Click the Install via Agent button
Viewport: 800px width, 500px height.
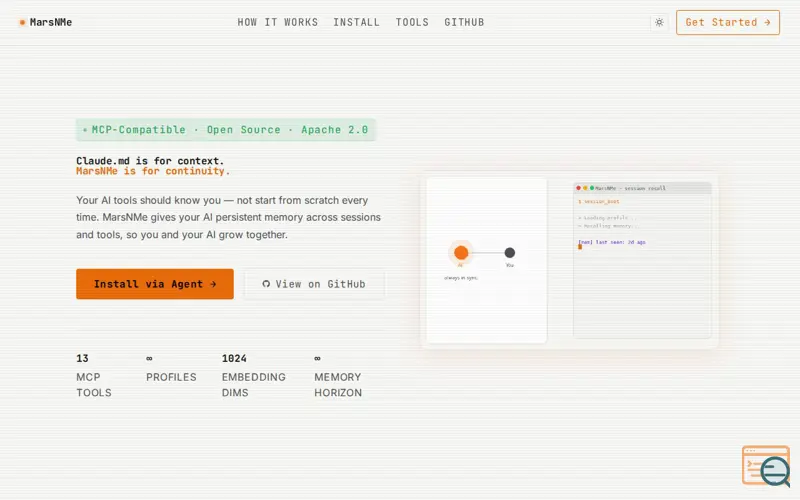click(155, 284)
